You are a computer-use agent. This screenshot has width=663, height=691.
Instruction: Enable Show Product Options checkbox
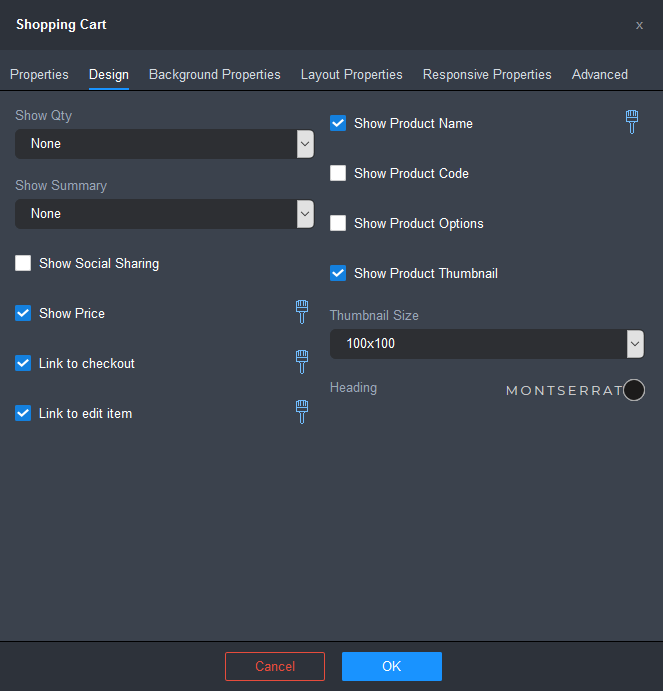coord(338,223)
